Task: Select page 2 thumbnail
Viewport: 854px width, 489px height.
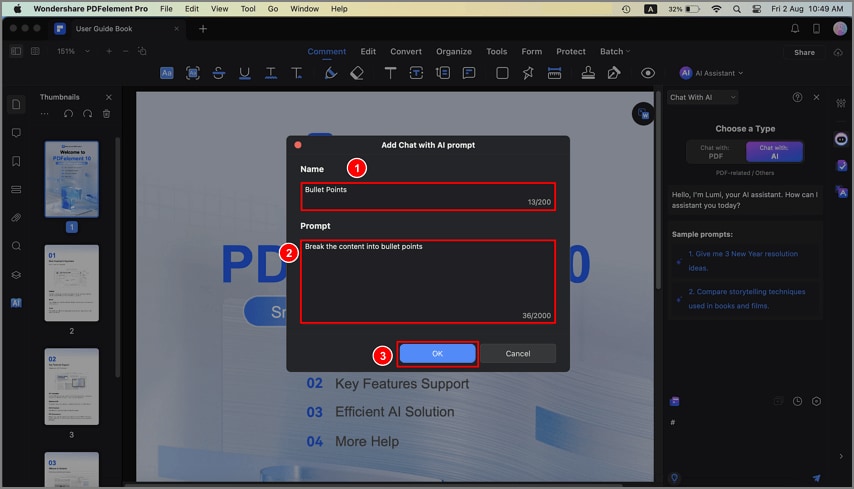Action: click(71, 283)
